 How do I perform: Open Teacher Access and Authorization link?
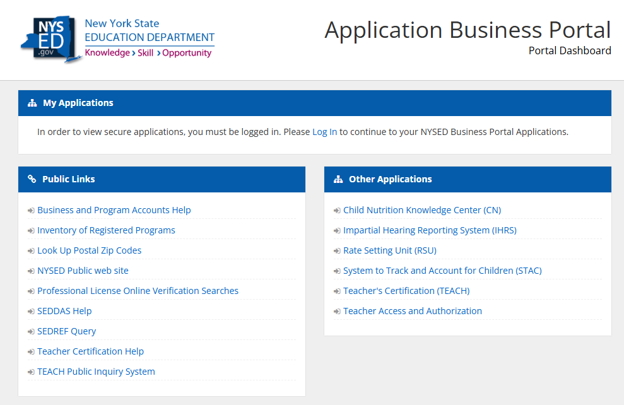(412, 311)
